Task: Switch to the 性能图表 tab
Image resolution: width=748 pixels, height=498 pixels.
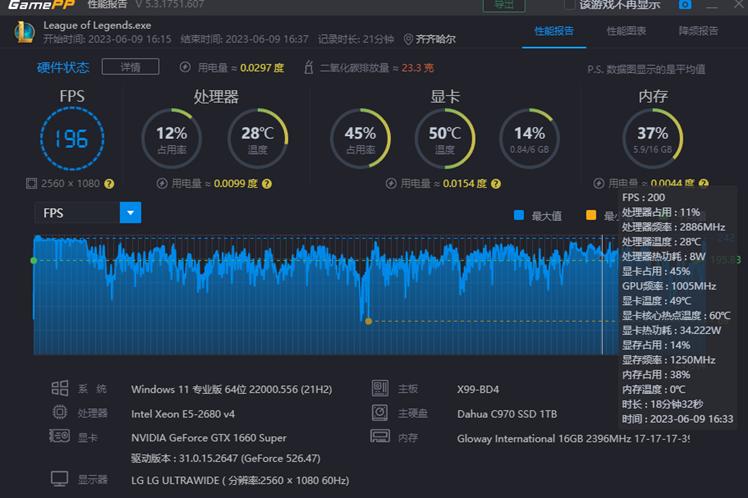Action: click(x=626, y=31)
